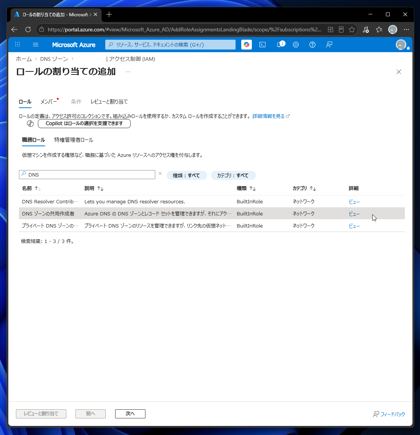Open ビュー for DNS Resolver Contributor
The image size is (420, 435).
[x=354, y=202]
